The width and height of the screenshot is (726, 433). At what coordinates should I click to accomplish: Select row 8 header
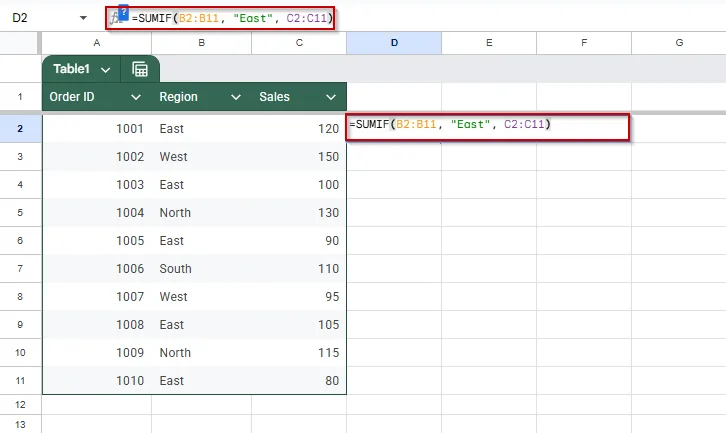20,296
